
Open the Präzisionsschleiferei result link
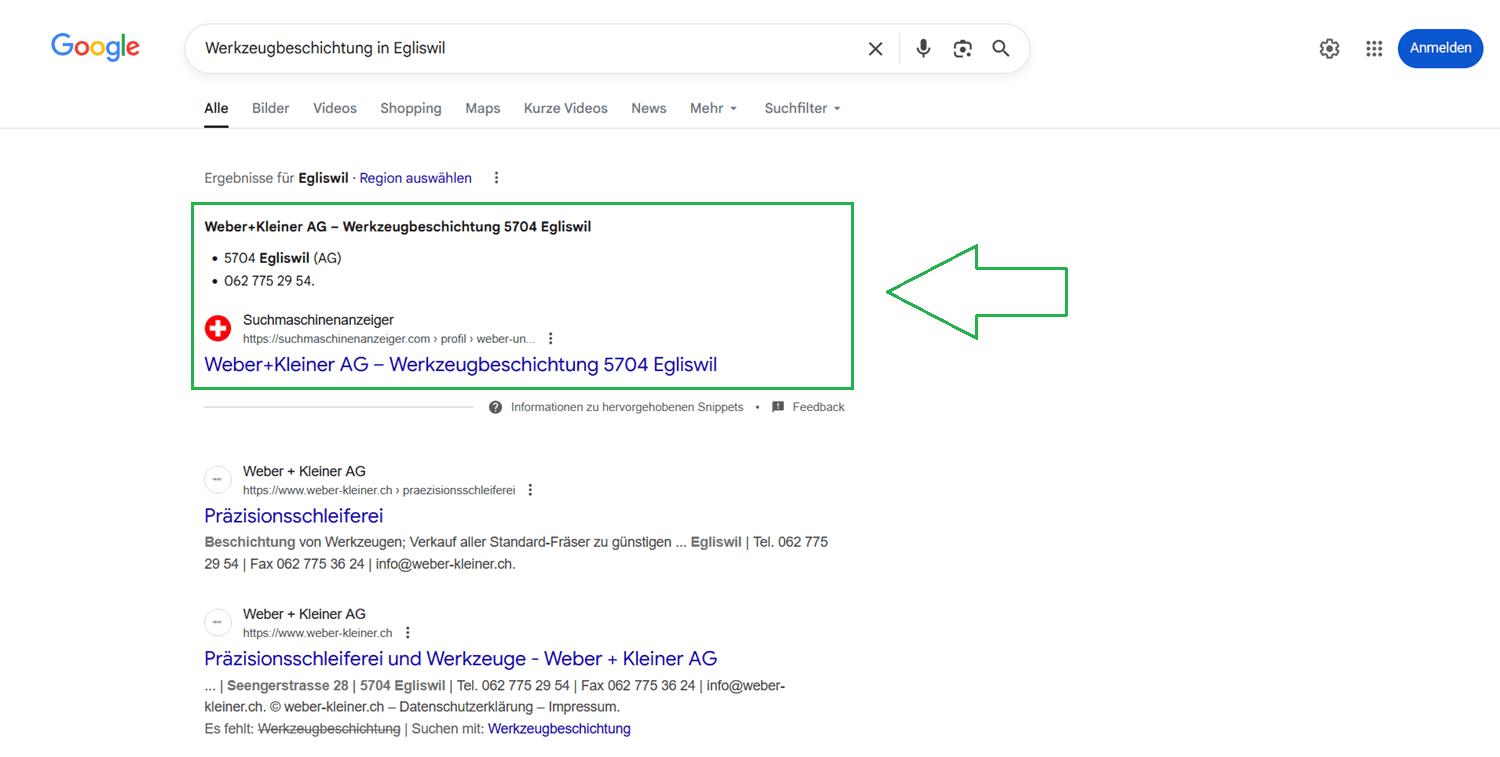293,516
